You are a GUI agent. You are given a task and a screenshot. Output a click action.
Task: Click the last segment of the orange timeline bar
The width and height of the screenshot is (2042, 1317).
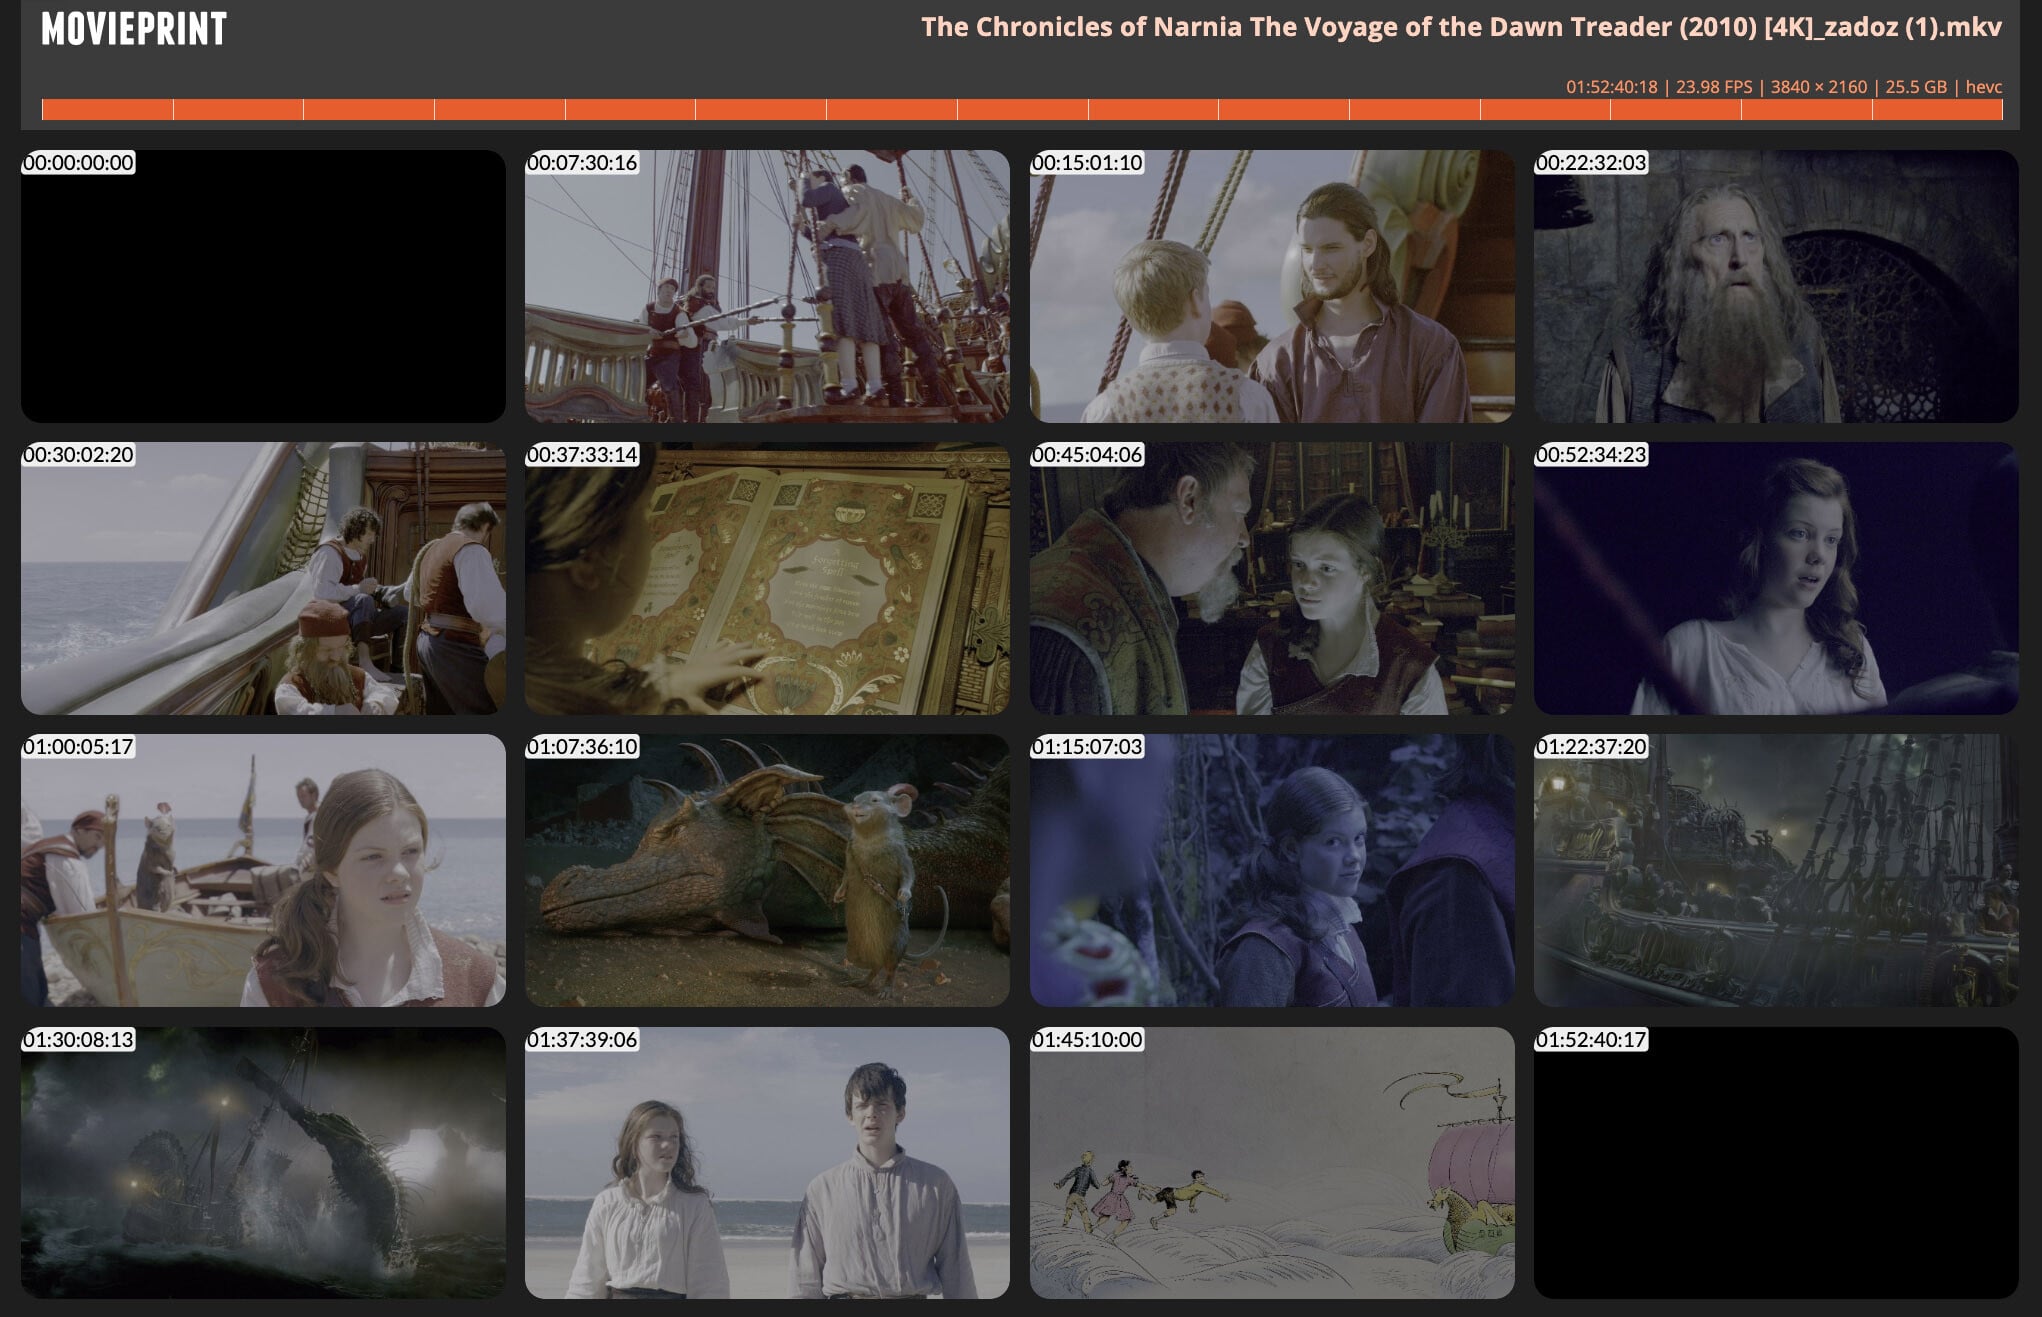tap(1937, 110)
